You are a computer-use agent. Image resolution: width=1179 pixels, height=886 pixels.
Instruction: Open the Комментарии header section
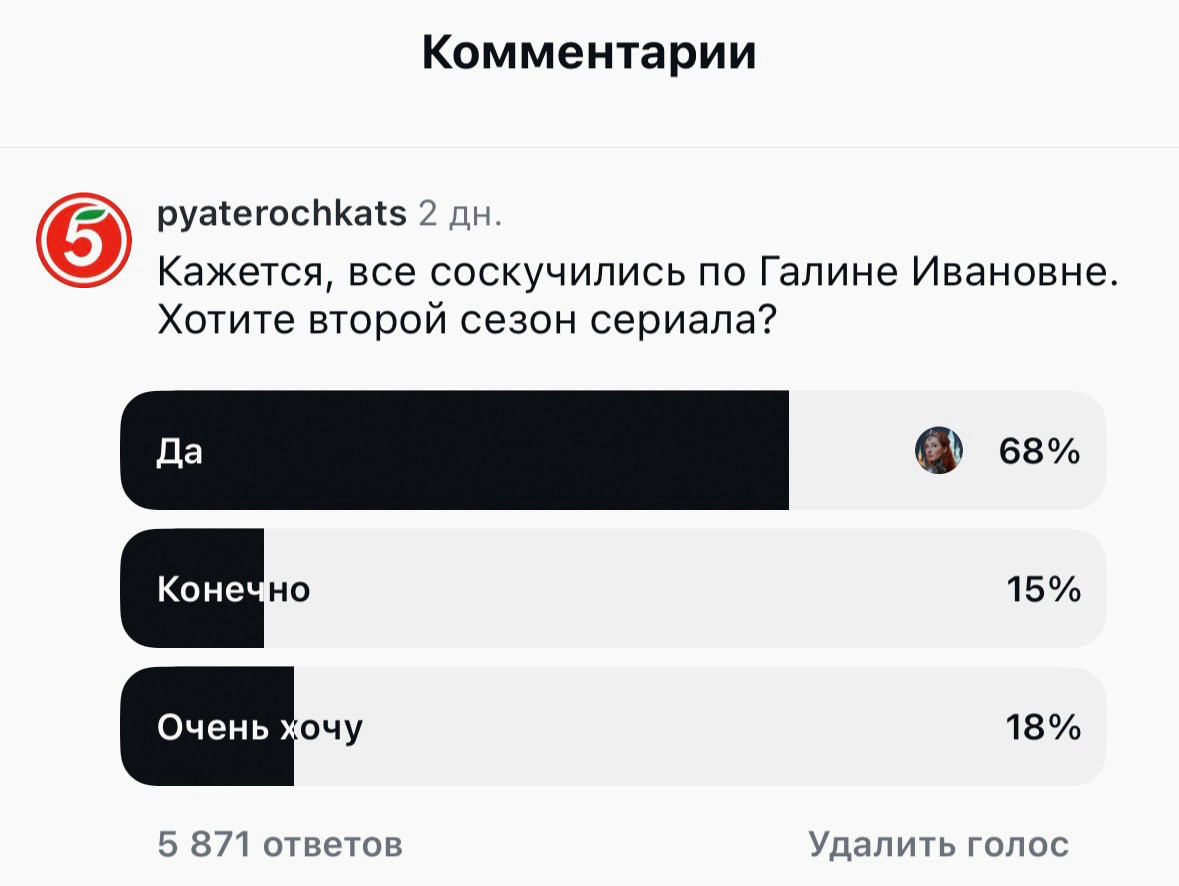pos(589,53)
